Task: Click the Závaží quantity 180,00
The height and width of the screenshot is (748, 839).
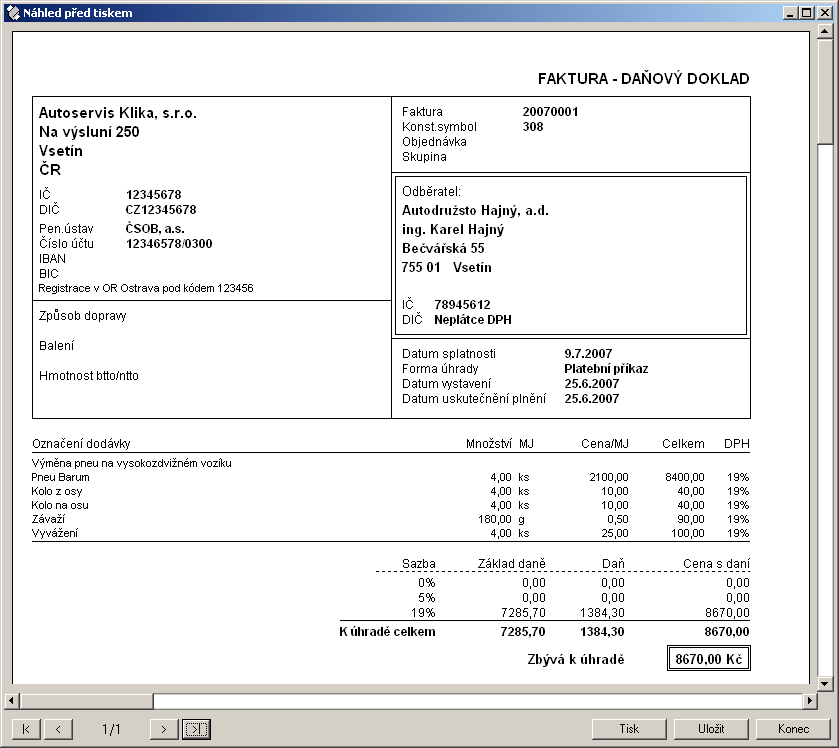Action: tap(495, 519)
